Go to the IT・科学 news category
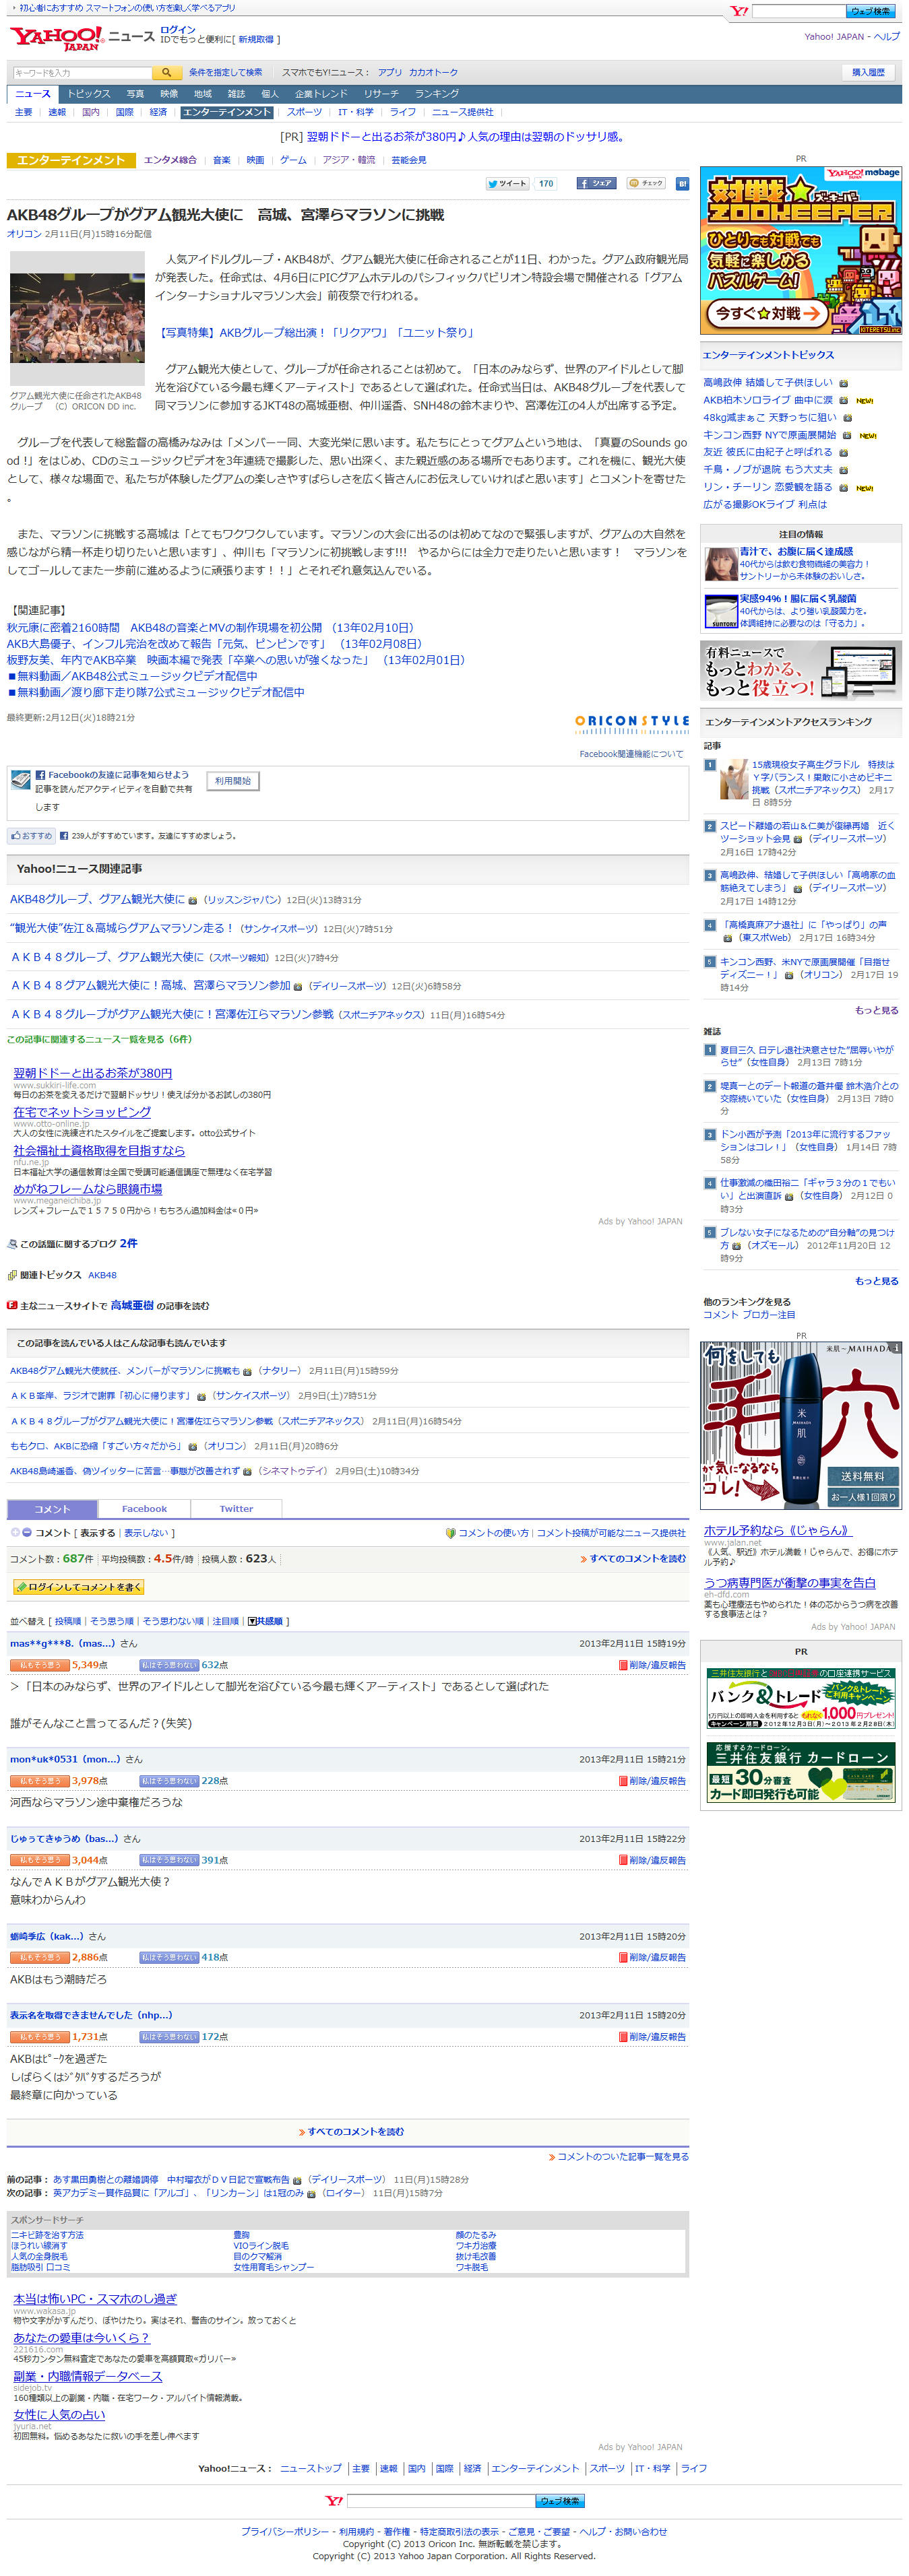The width and height of the screenshot is (909, 2576). (355, 112)
